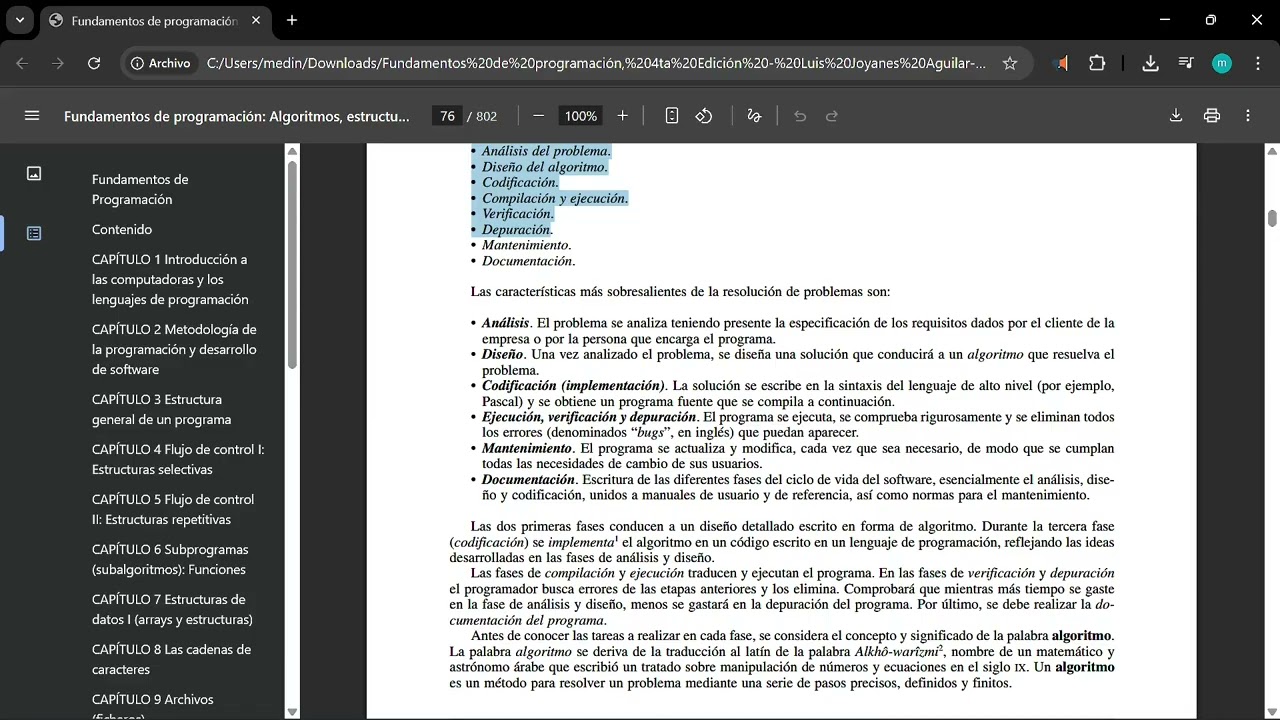1280x720 pixels.
Task: Open the PDF viewer more actions menu
Action: (x=1248, y=116)
